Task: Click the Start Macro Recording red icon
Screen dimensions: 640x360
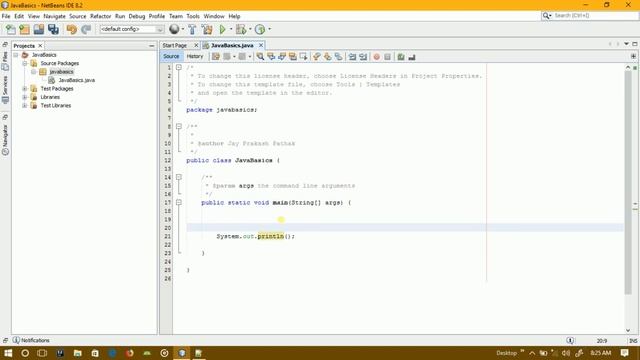Action: 376,57
